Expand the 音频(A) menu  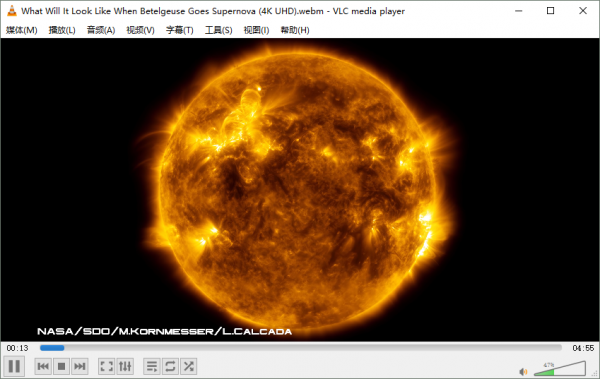point(101,30)
